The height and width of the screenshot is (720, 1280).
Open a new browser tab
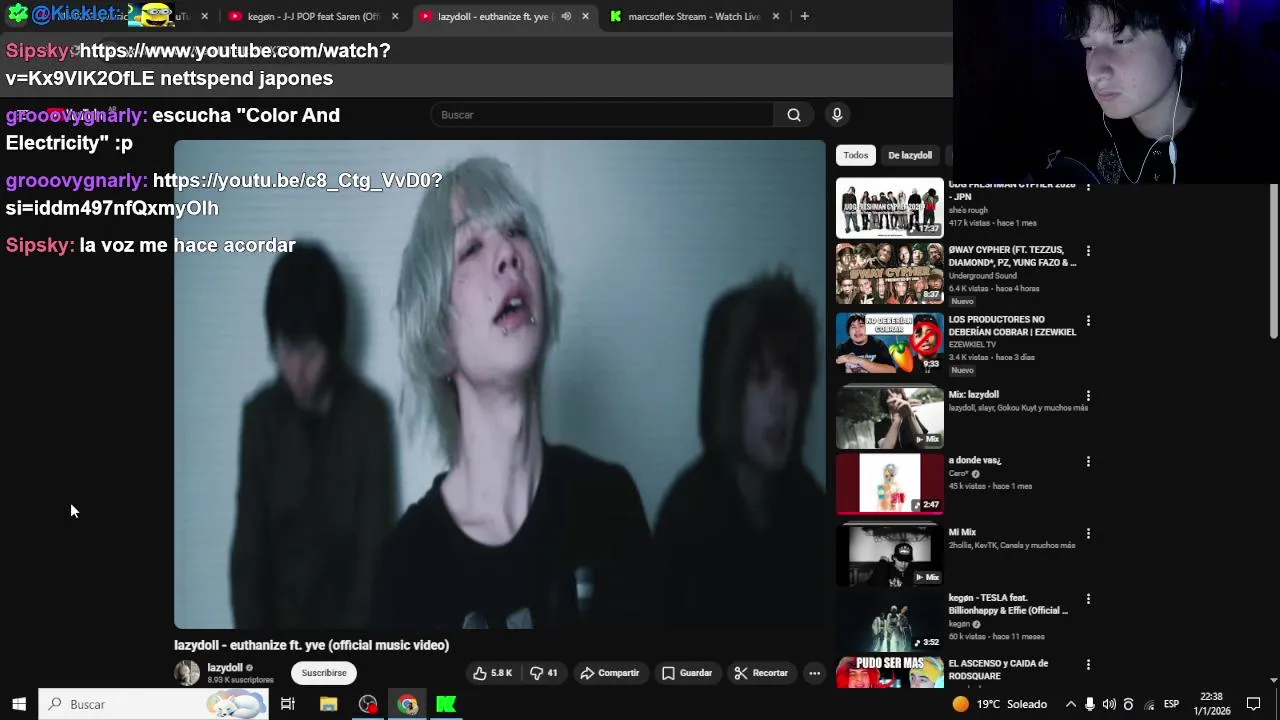point(804,16)
